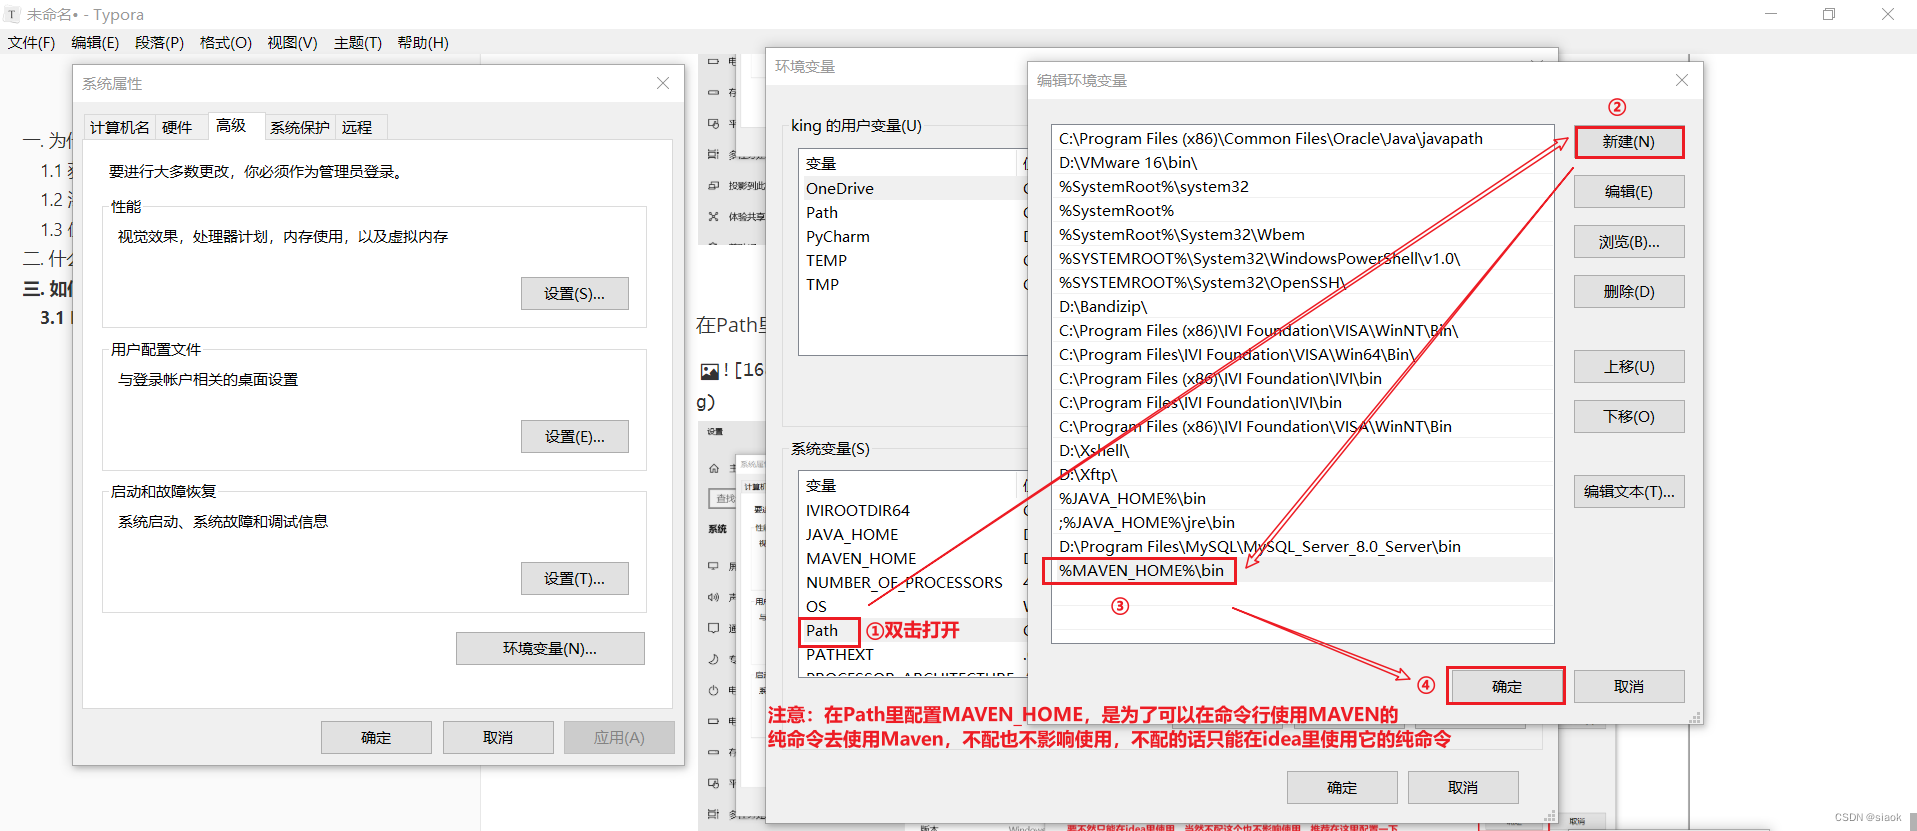Select the Oracle Java javapath entry
1917x831 pixels.
[1303, 139]
